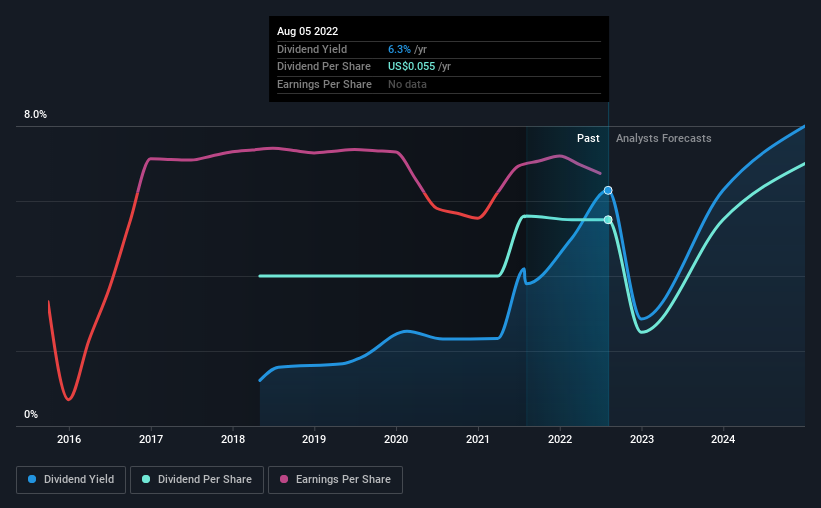Select the 2024 tick on the x-axis
Viewport: 821px width, 508px height.
point(723,439)
